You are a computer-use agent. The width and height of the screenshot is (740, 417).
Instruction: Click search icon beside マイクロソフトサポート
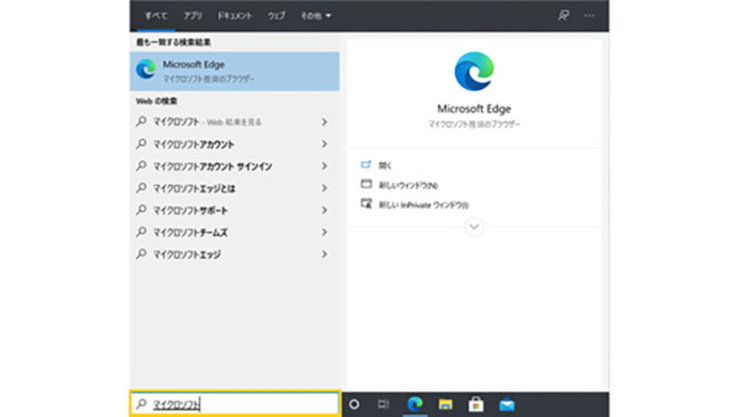(x=141, y=210)
